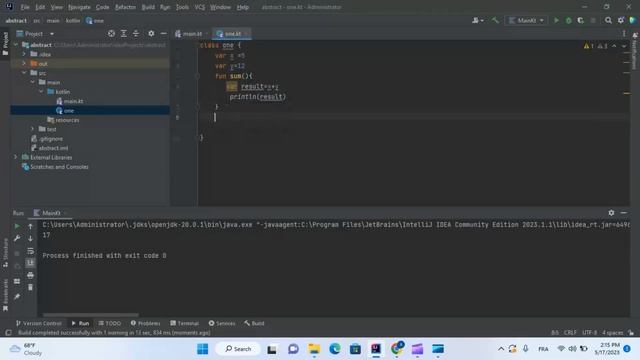
Task: Open the Navigate menu
Action: coord(79,7)
